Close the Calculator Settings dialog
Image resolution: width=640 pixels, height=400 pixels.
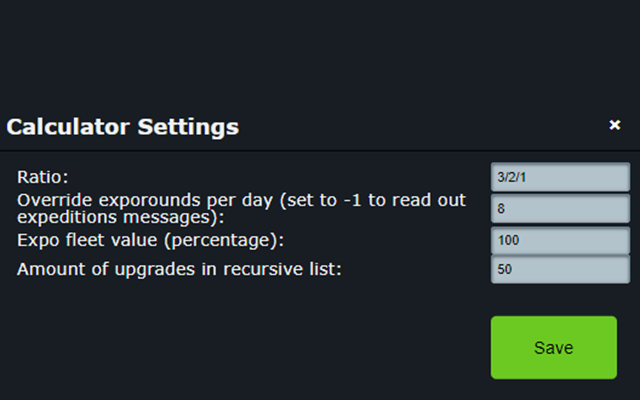[x=615, y=125]
